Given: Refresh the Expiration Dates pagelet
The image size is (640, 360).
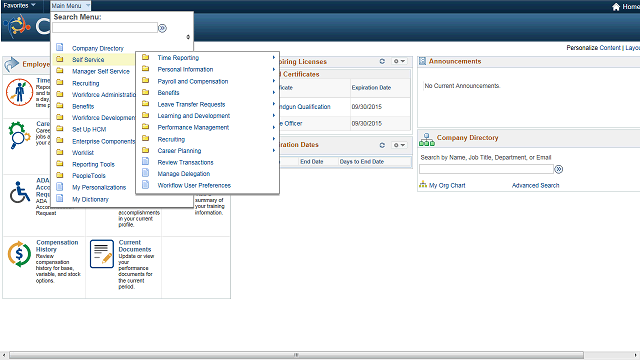Looking at the screenshot, I should pyautogui.click(x=382, y=145).
